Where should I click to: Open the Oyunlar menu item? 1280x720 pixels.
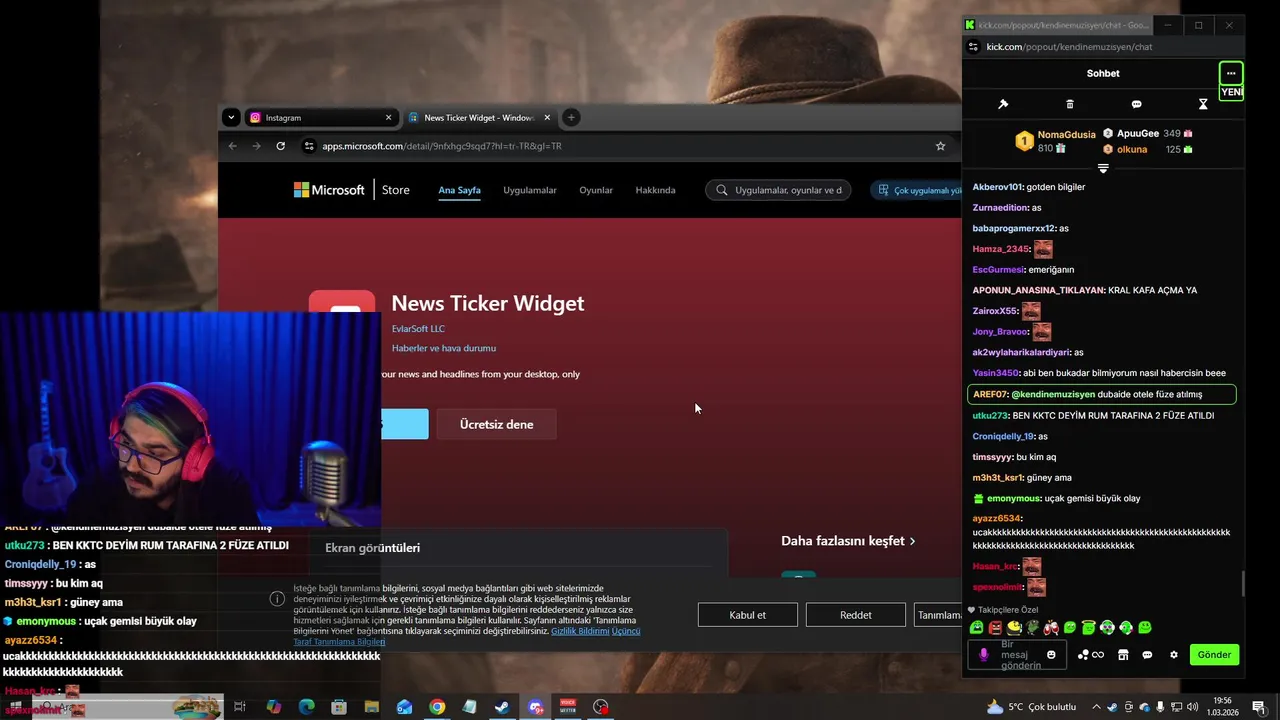coord(596,190)
